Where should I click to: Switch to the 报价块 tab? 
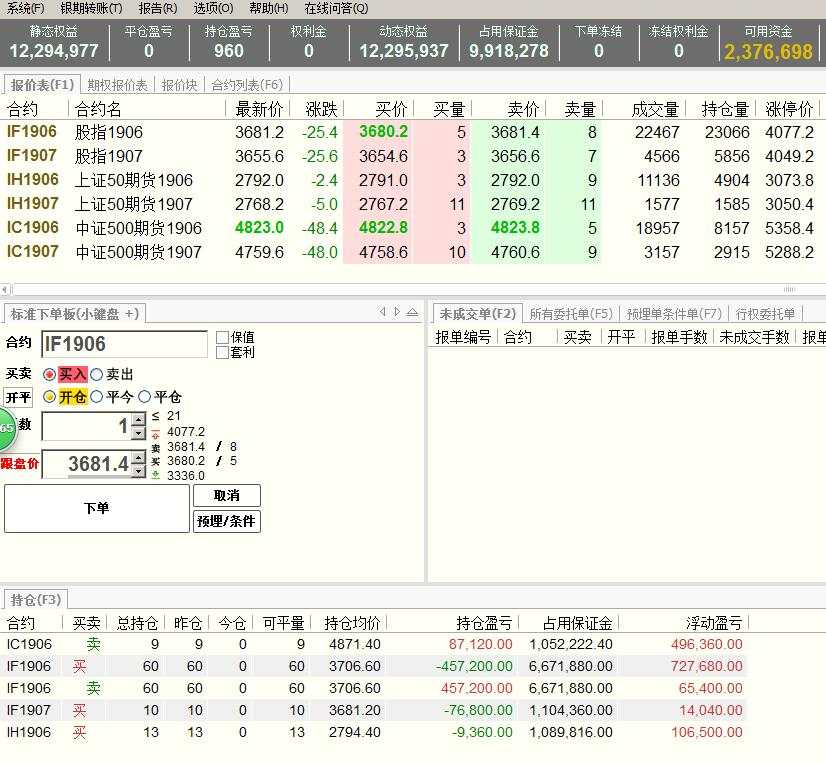pos(179,85)
